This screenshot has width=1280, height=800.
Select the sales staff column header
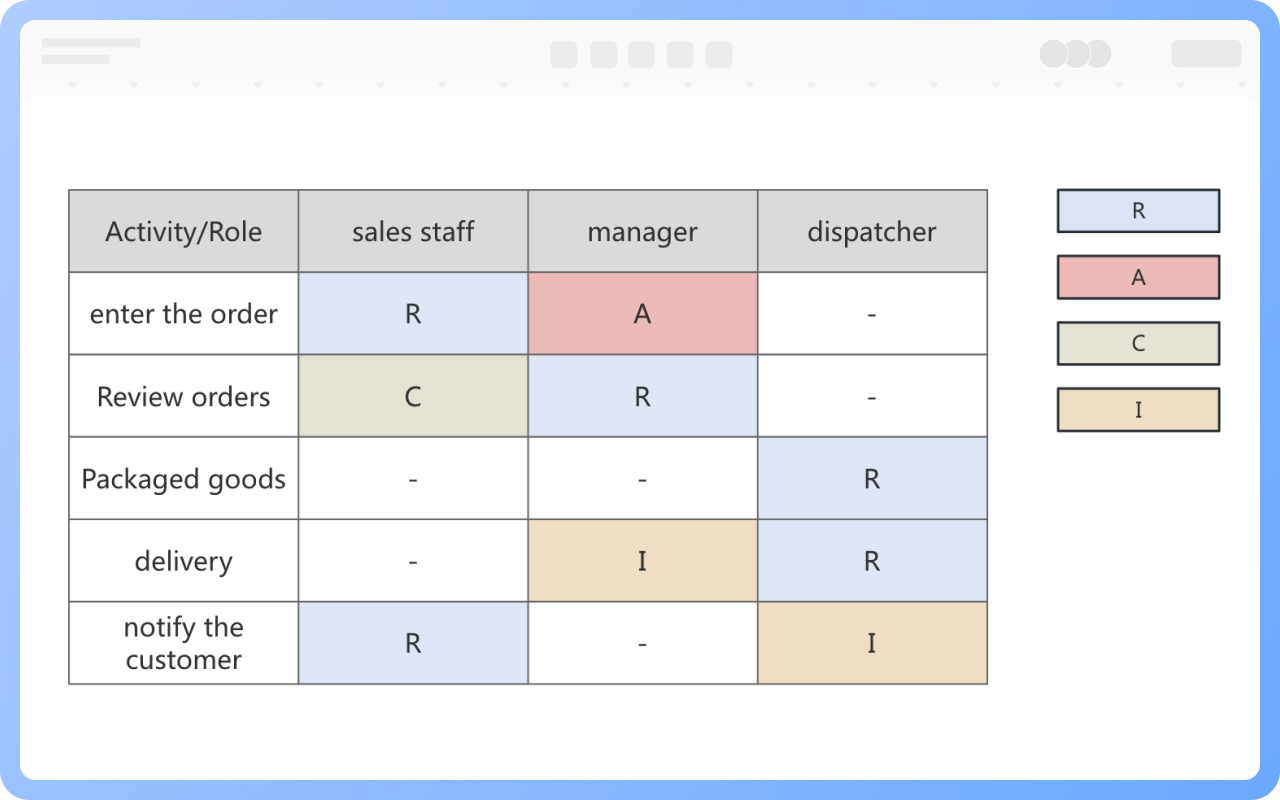tap(413, 231)
